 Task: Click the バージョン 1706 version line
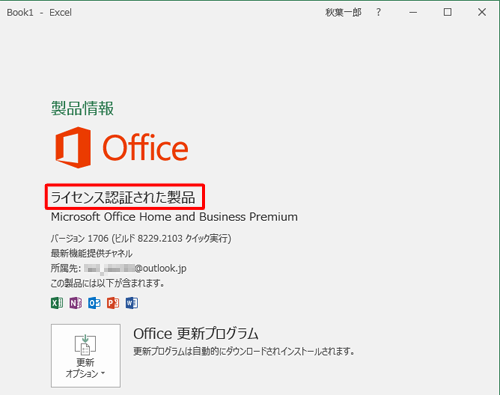pos(141,239)
